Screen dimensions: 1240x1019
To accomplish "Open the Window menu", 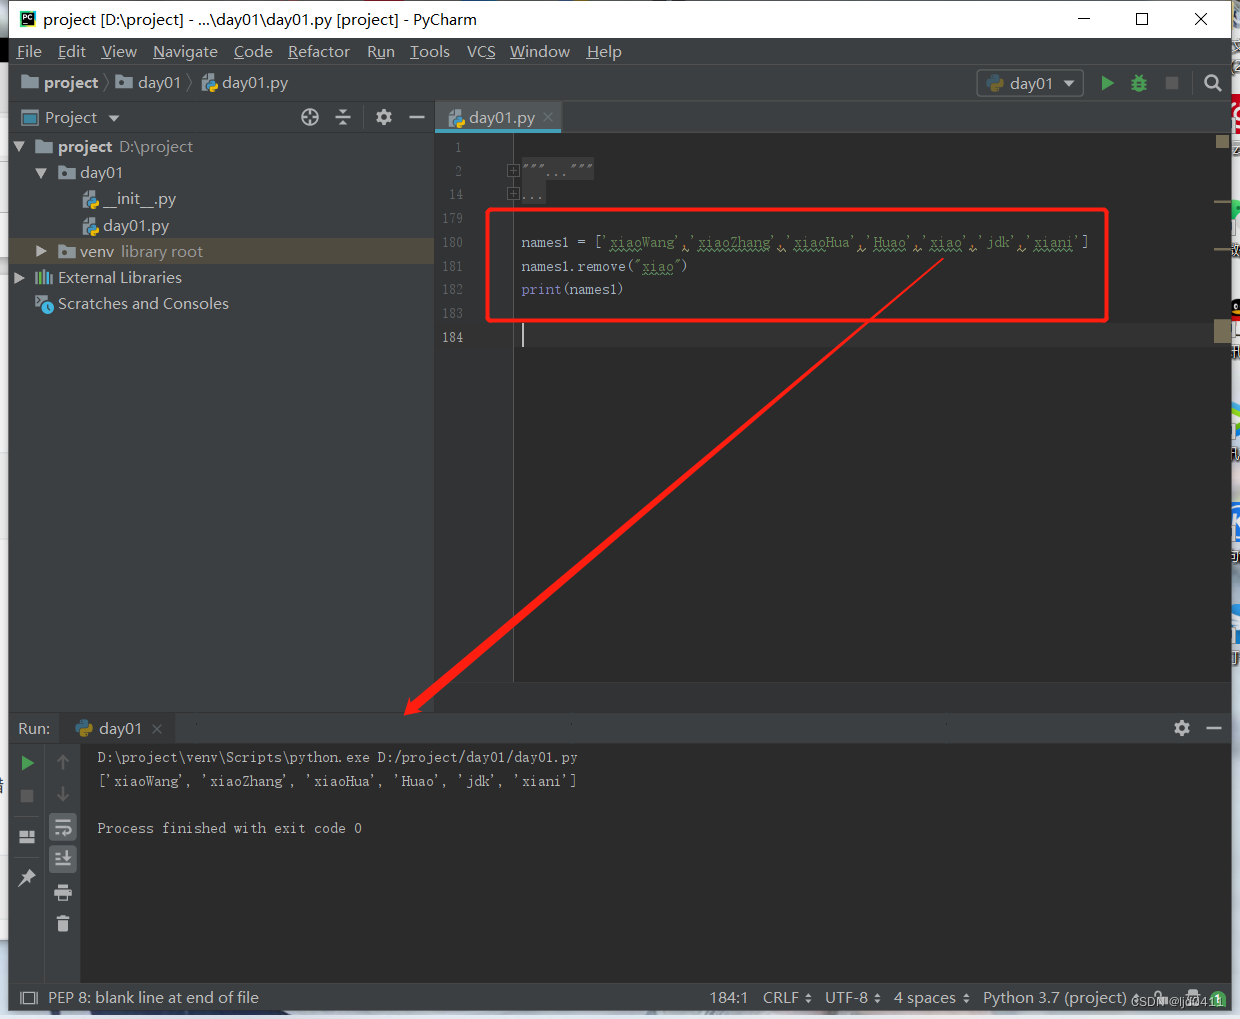I will (540, 51).
